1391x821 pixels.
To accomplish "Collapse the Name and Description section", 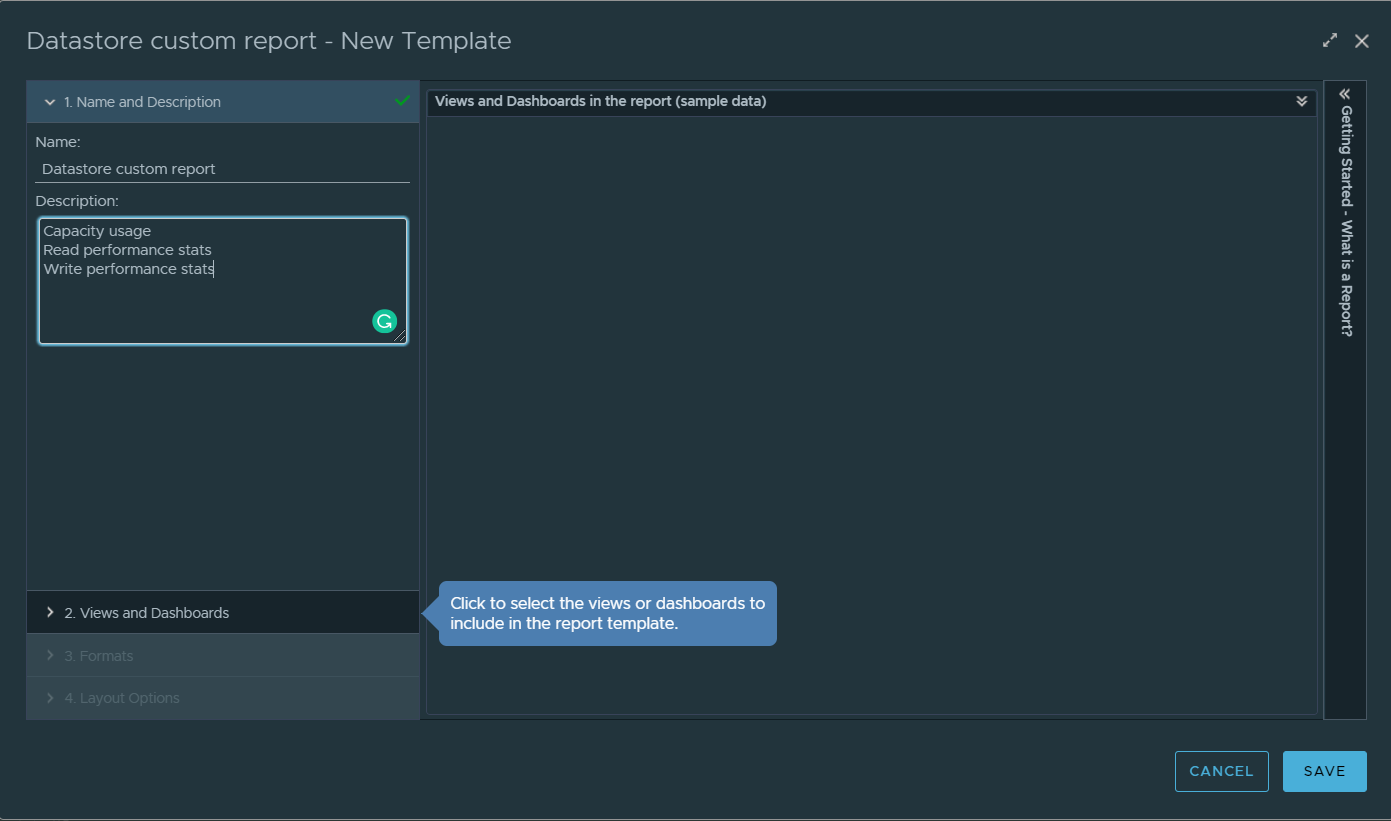I will pyautogui.click(x=49, y=101).
